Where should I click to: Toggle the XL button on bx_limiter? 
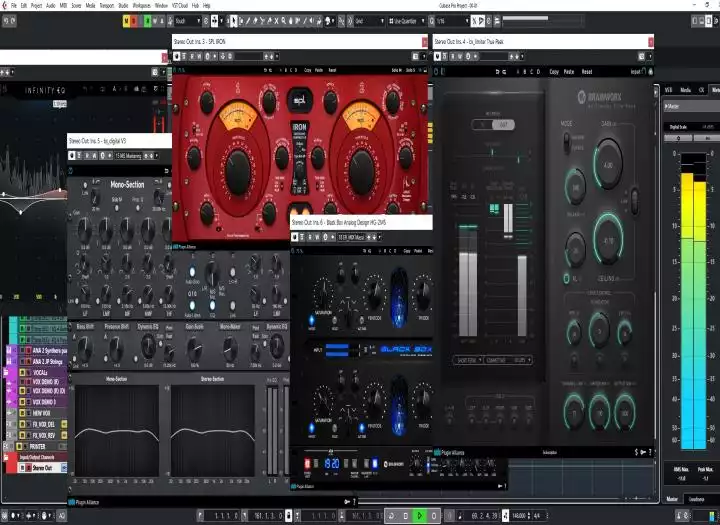[x=567, y=278]
